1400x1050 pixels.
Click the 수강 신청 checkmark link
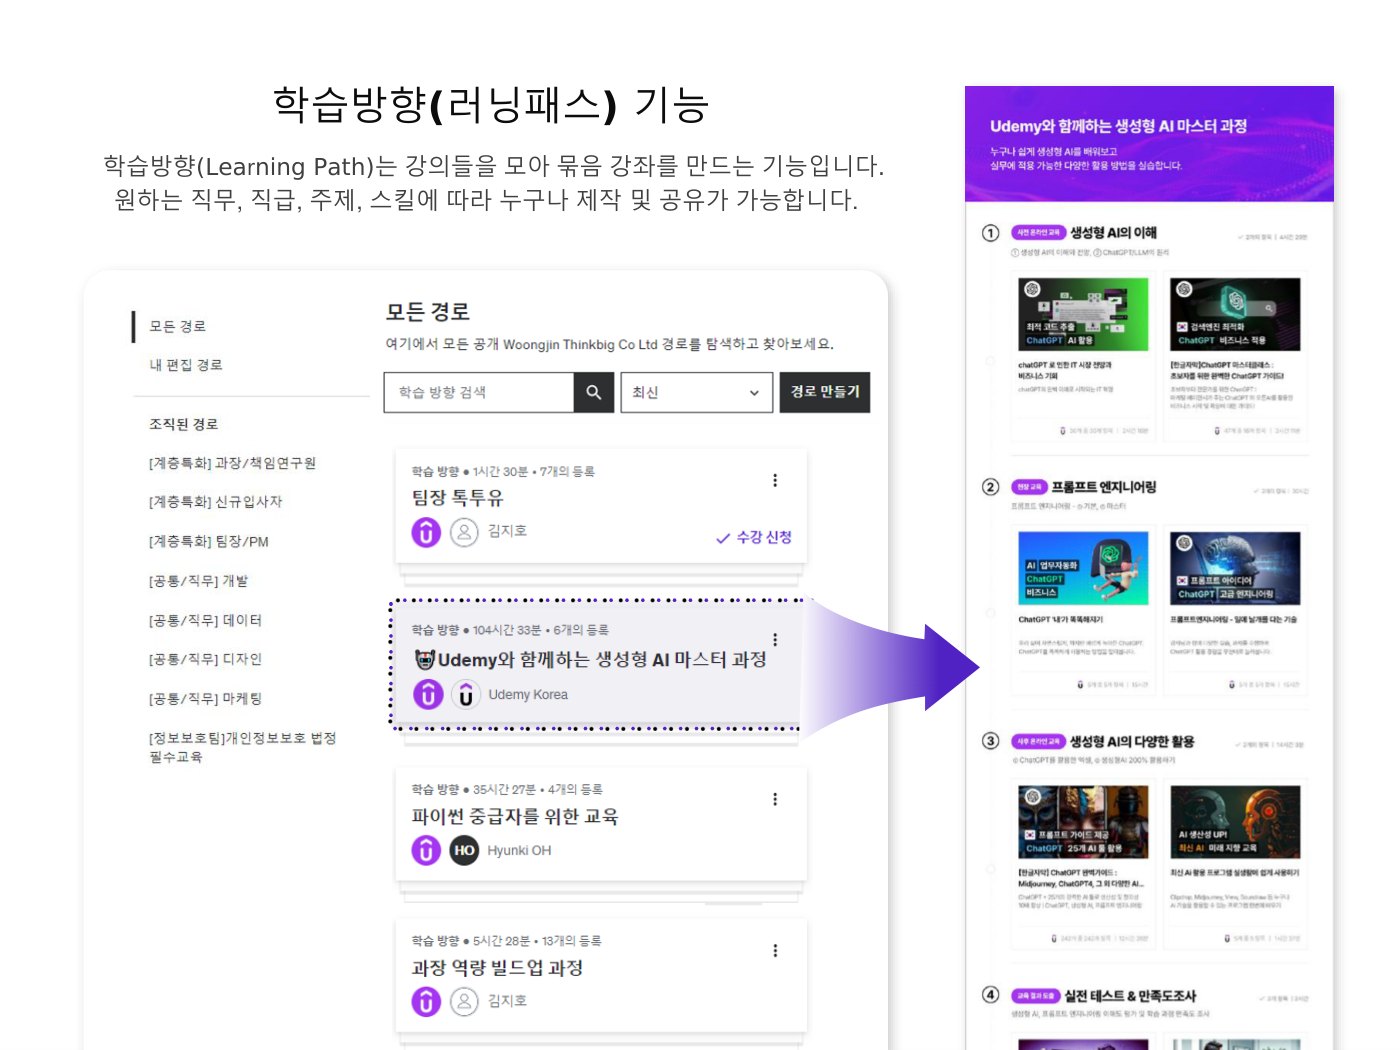754,537
